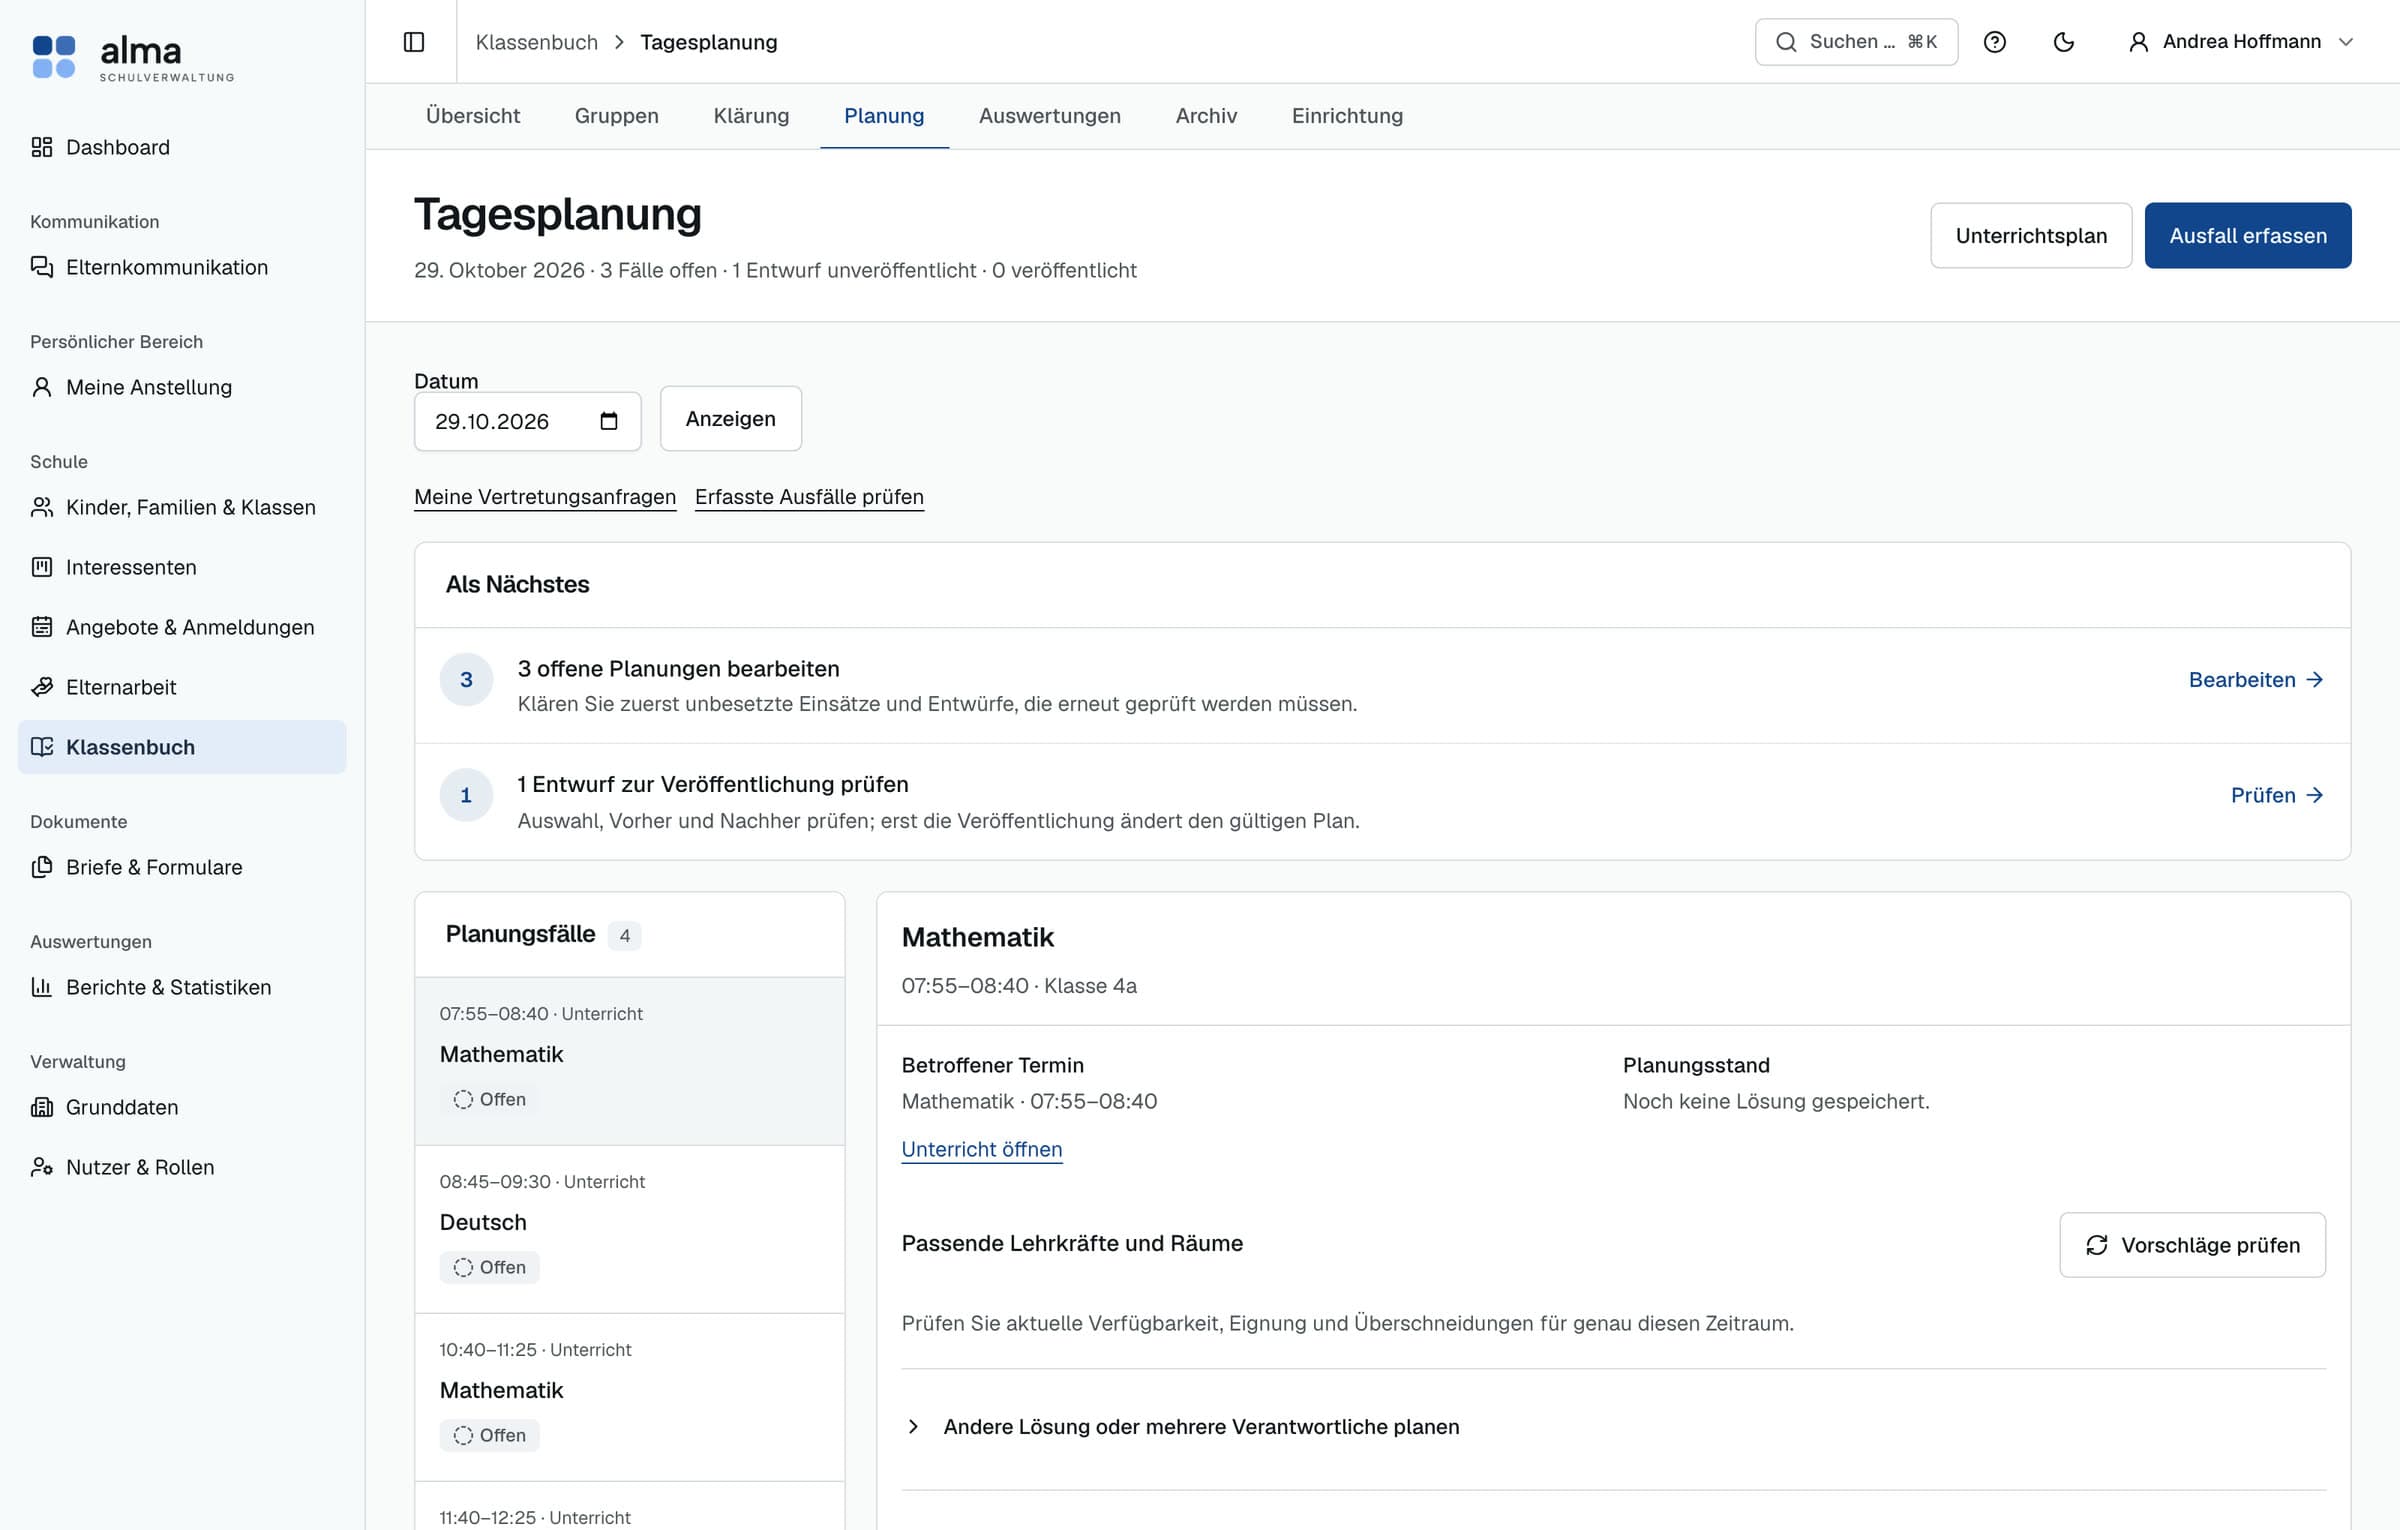Click the Meine Anstellung person icon
The image size is (2400, 1530).
[42, 387]
